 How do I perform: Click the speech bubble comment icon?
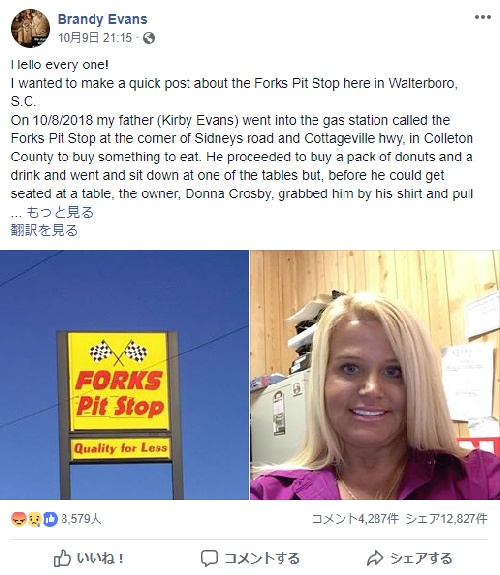209,558
